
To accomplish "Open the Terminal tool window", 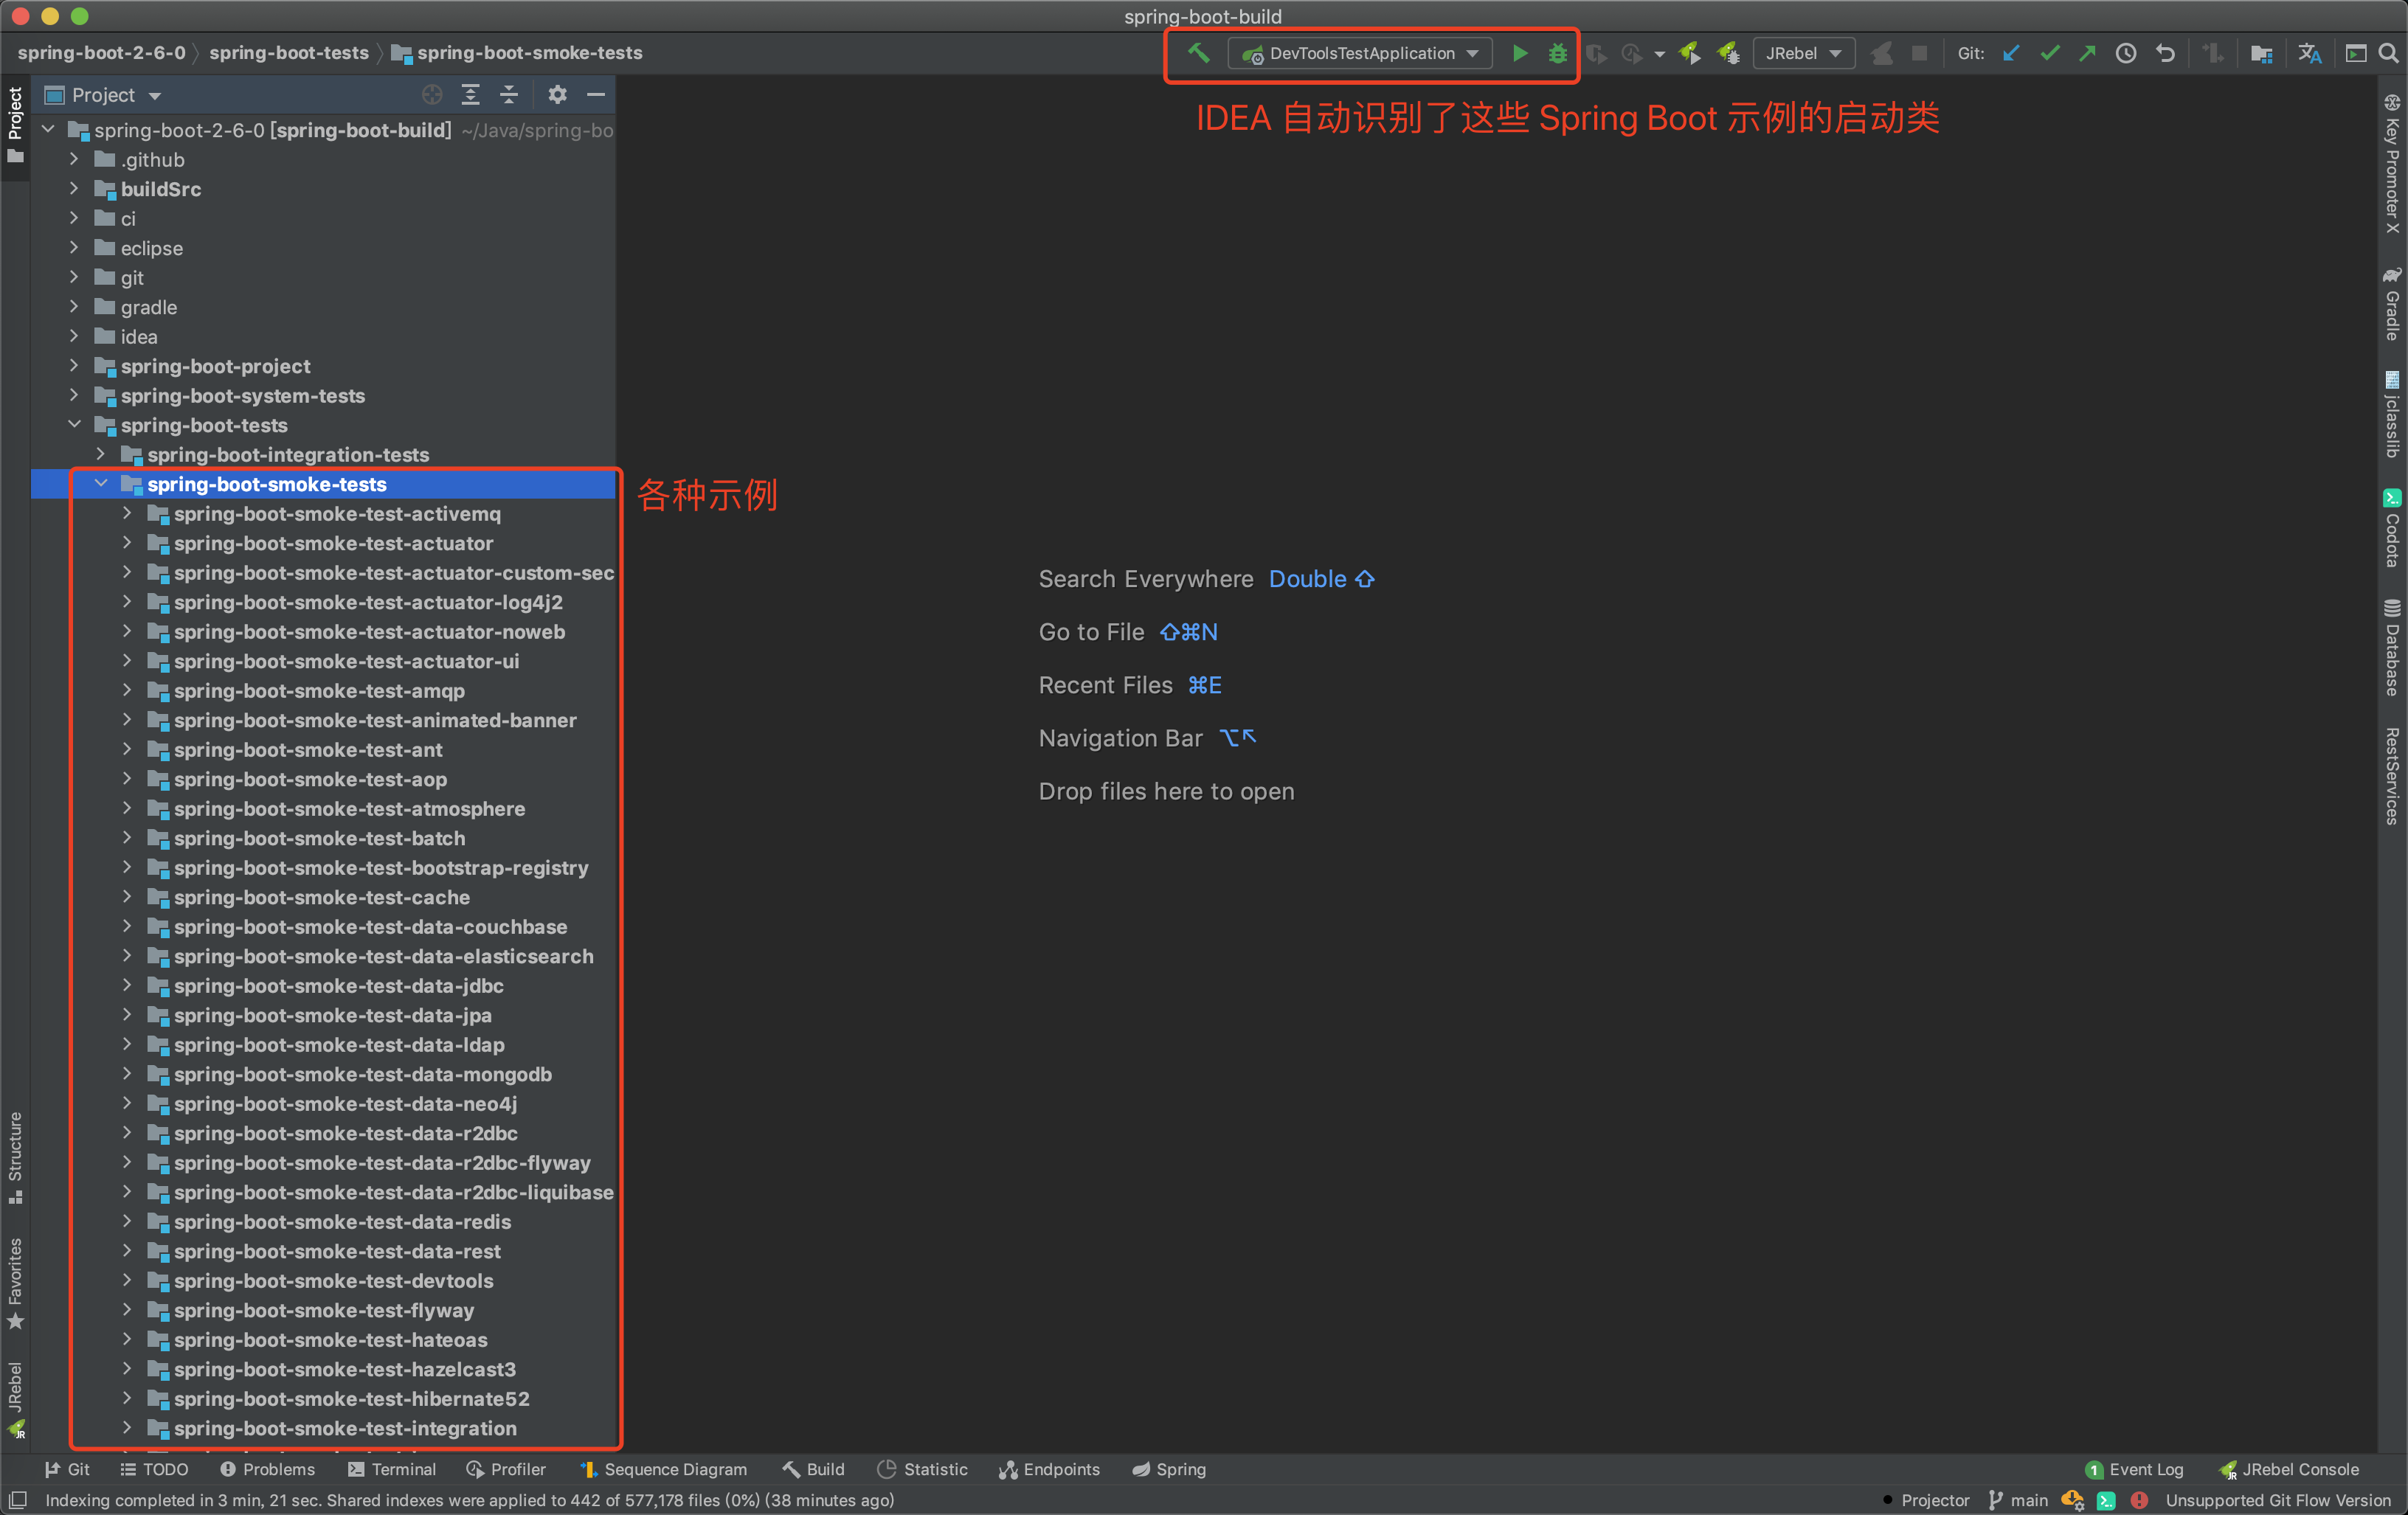I will (x=391, y=1469).
